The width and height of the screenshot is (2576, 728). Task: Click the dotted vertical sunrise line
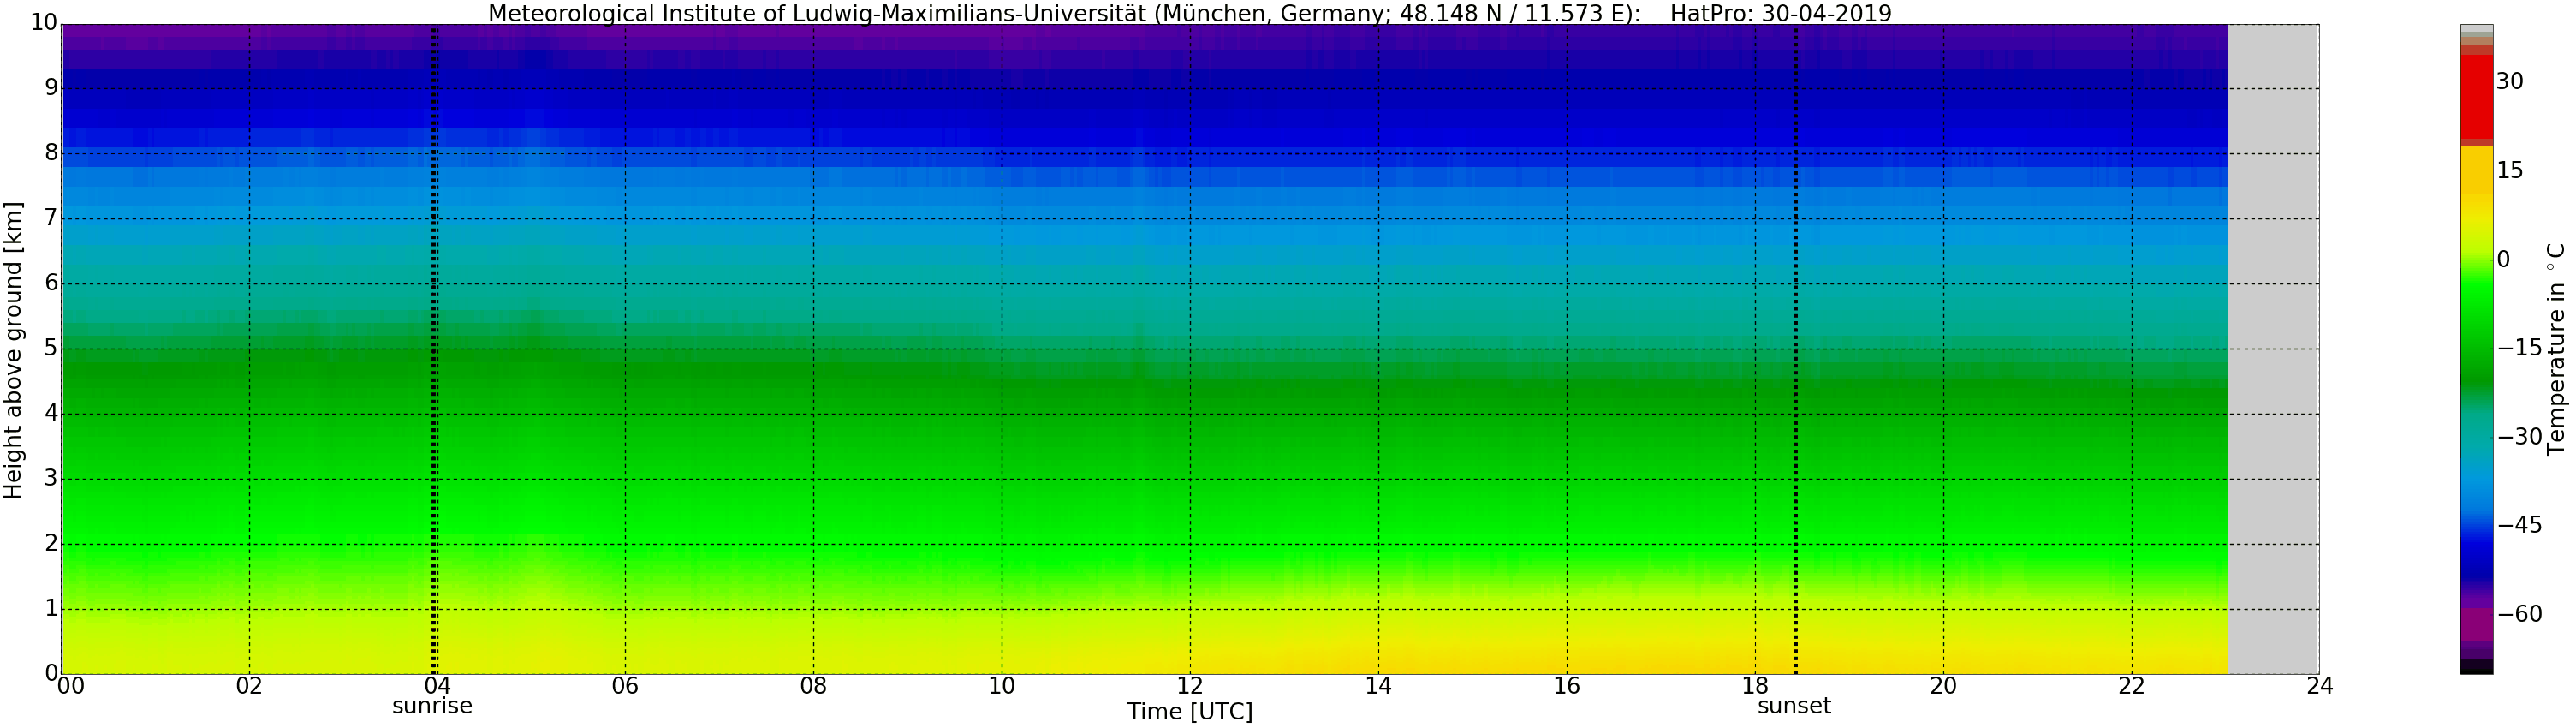[x=433, y=350]
